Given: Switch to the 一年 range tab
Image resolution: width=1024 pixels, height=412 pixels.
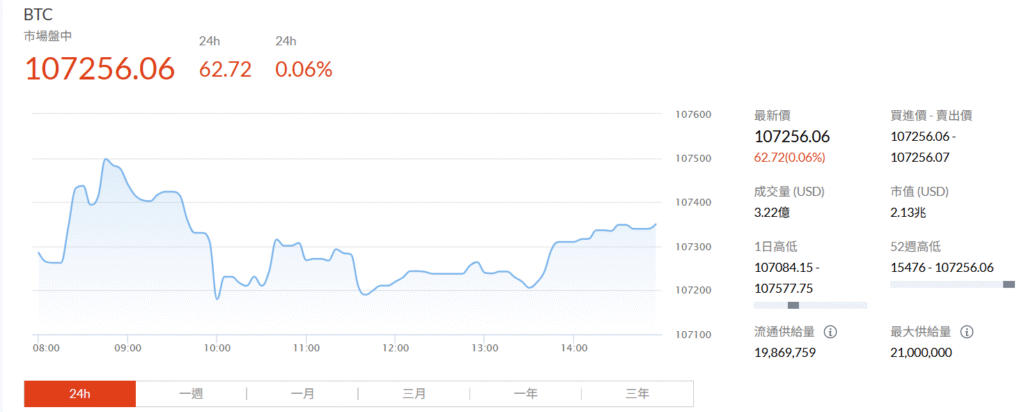Looking at the screenshot, I should (x=526, y=394).
